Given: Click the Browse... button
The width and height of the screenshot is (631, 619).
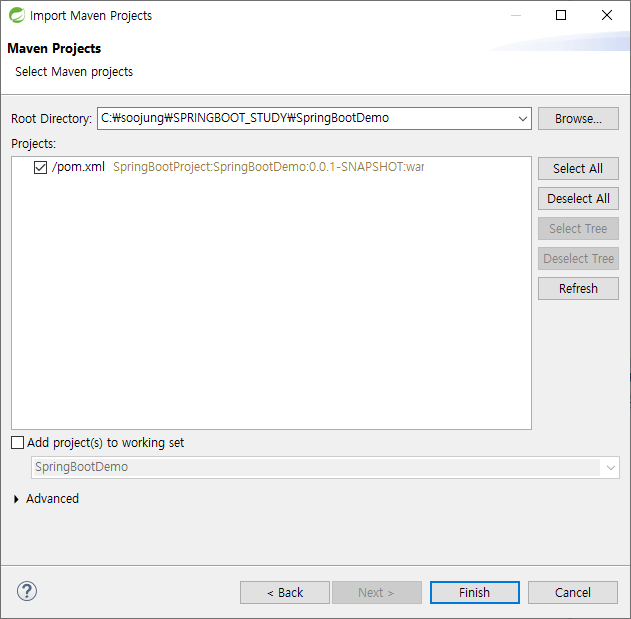Looking at the screenshot, I should point(578,118).
